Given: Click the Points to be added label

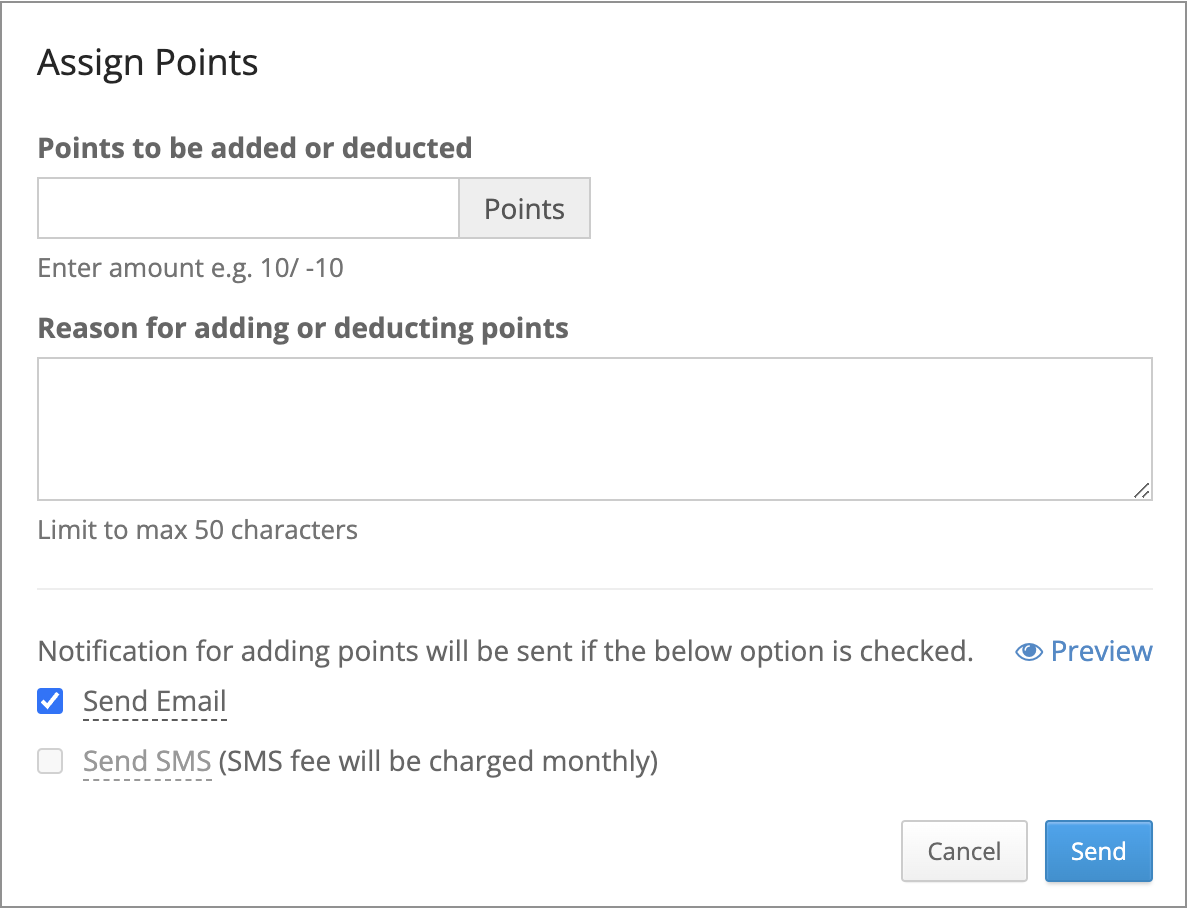Looking at the screenshot, I should coord(255,148).
